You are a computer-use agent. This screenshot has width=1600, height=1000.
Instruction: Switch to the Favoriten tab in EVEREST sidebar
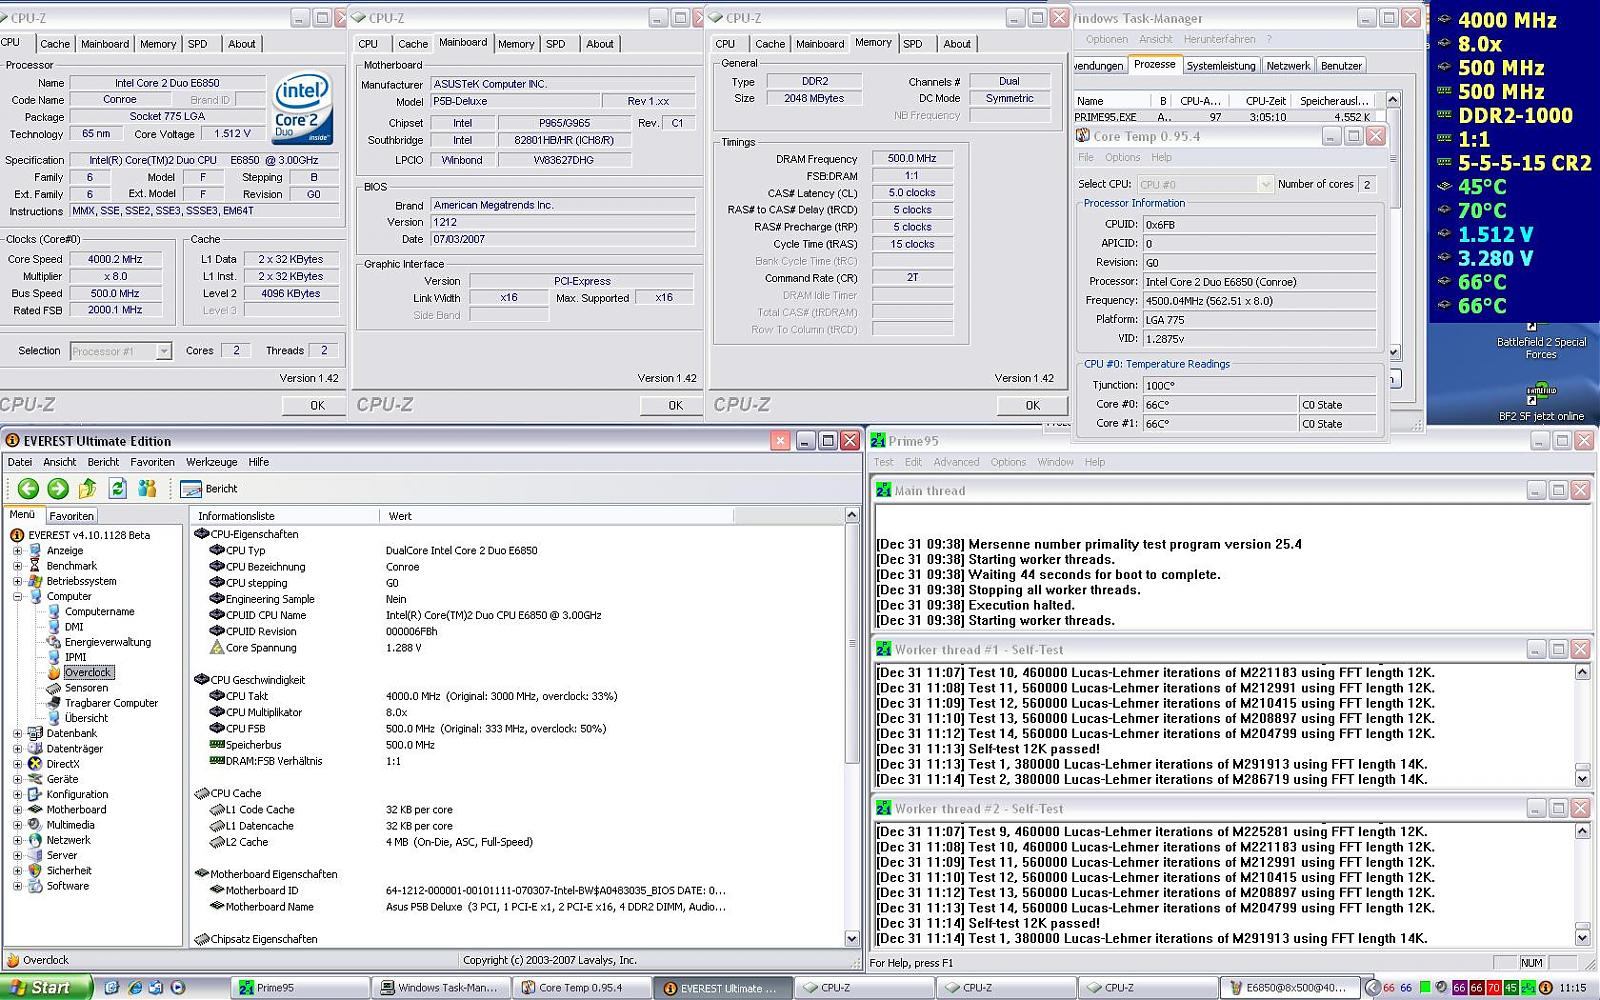[x=72, y=516]
